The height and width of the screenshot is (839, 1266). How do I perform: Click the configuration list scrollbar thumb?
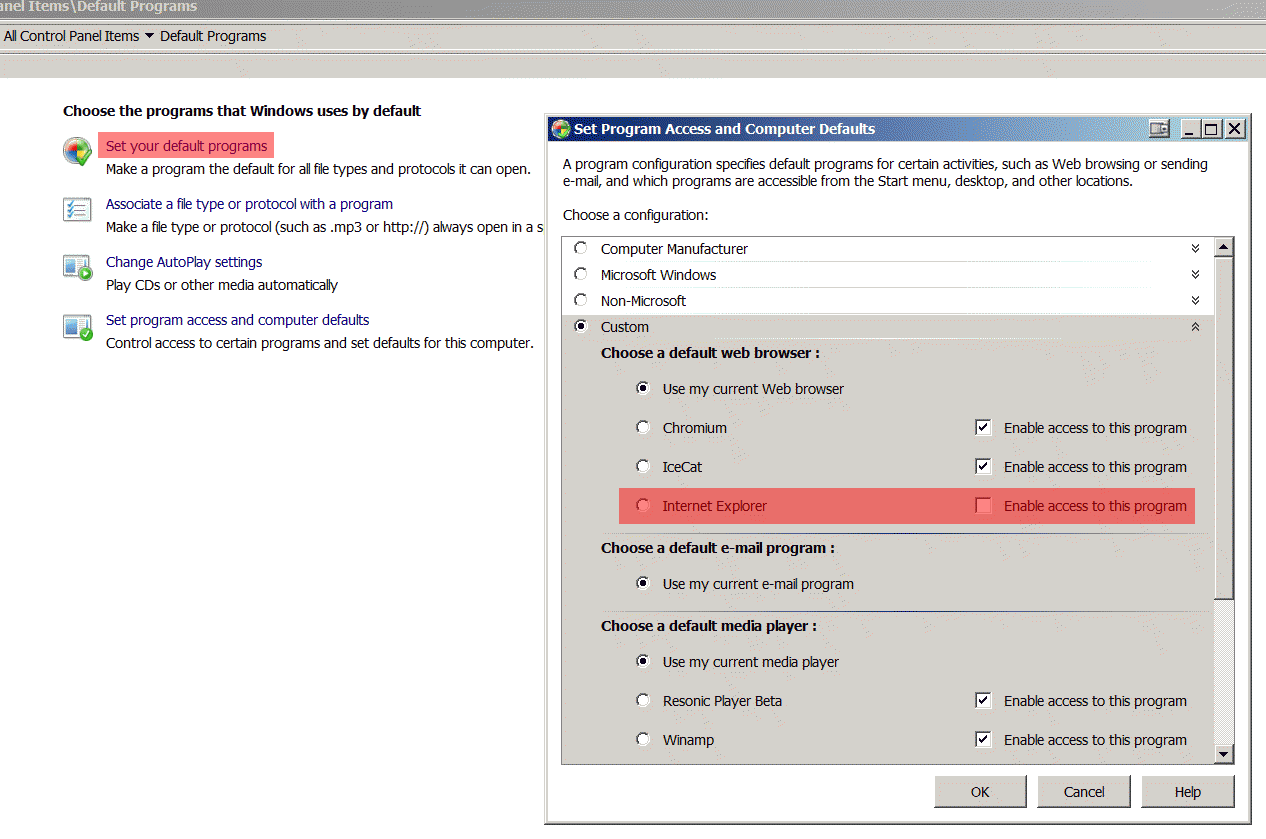coord(1224,429)
